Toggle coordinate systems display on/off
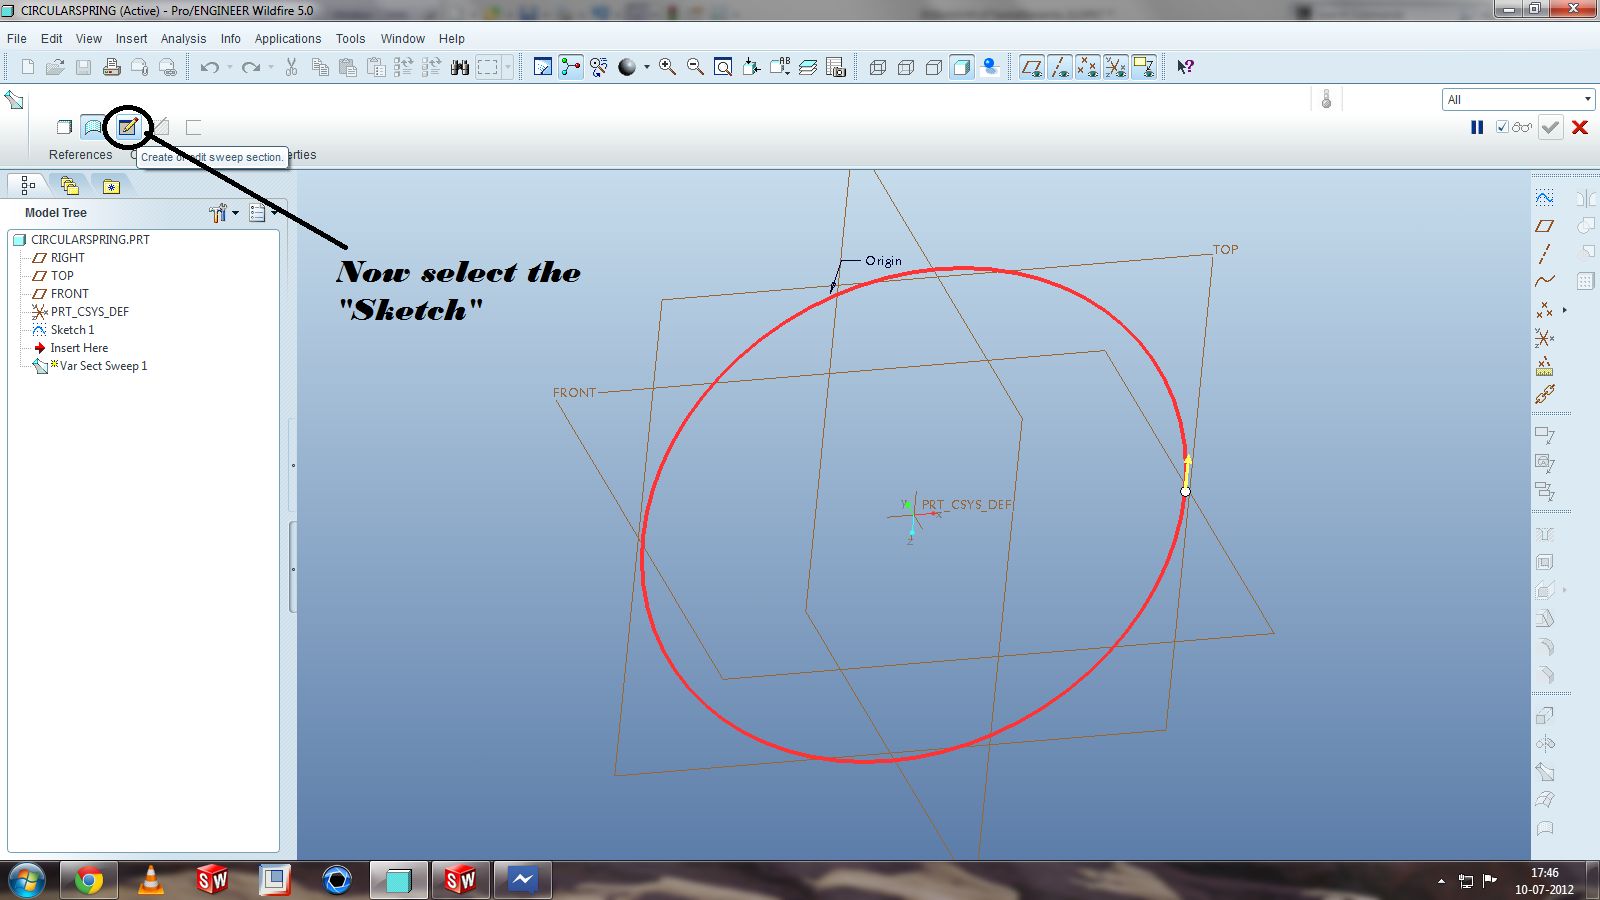Viewport: 1600px width, 900px height. click(x=1115, y=67)
